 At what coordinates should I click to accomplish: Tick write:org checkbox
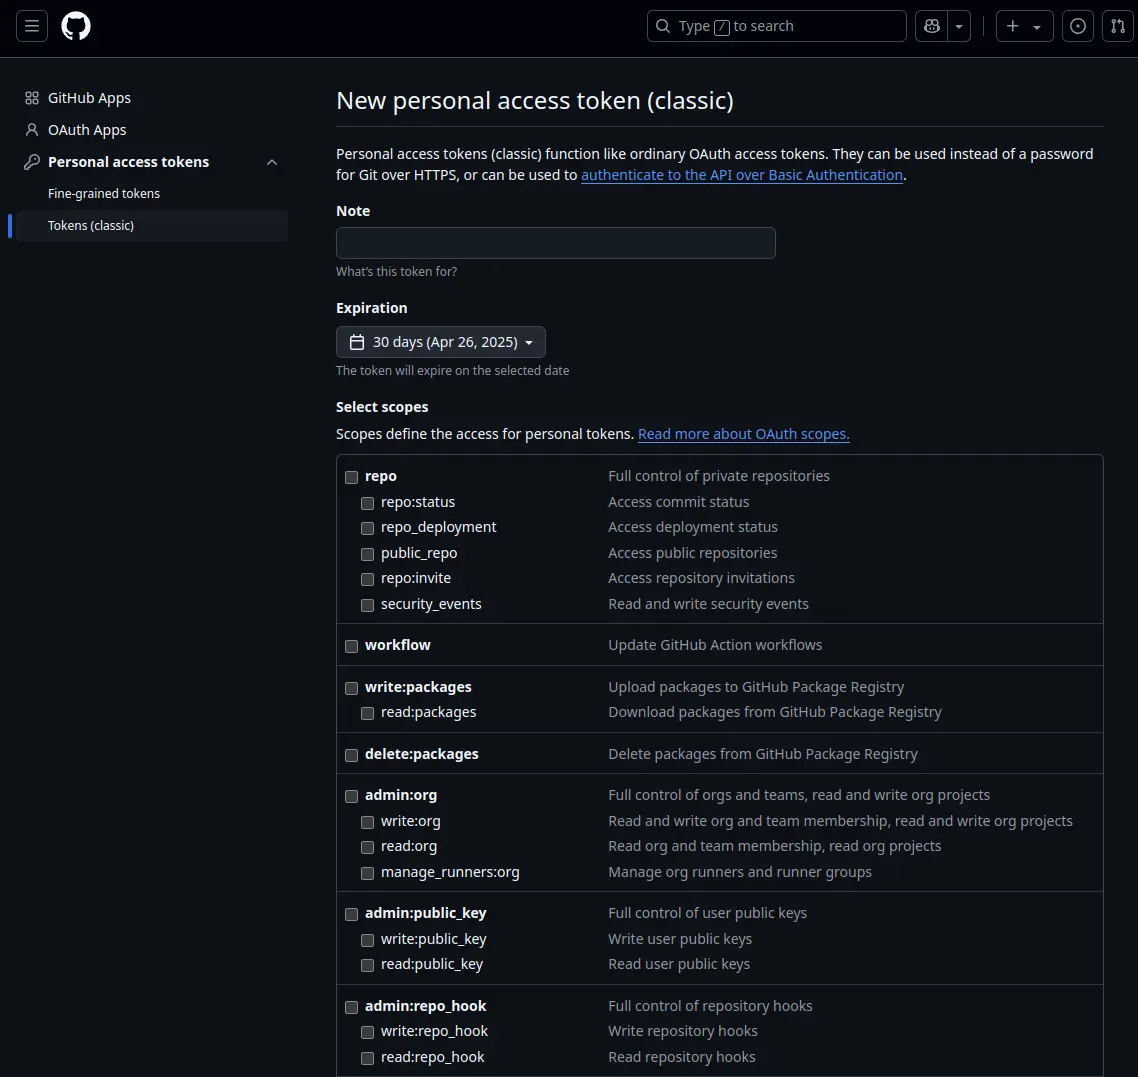point(368,822)
